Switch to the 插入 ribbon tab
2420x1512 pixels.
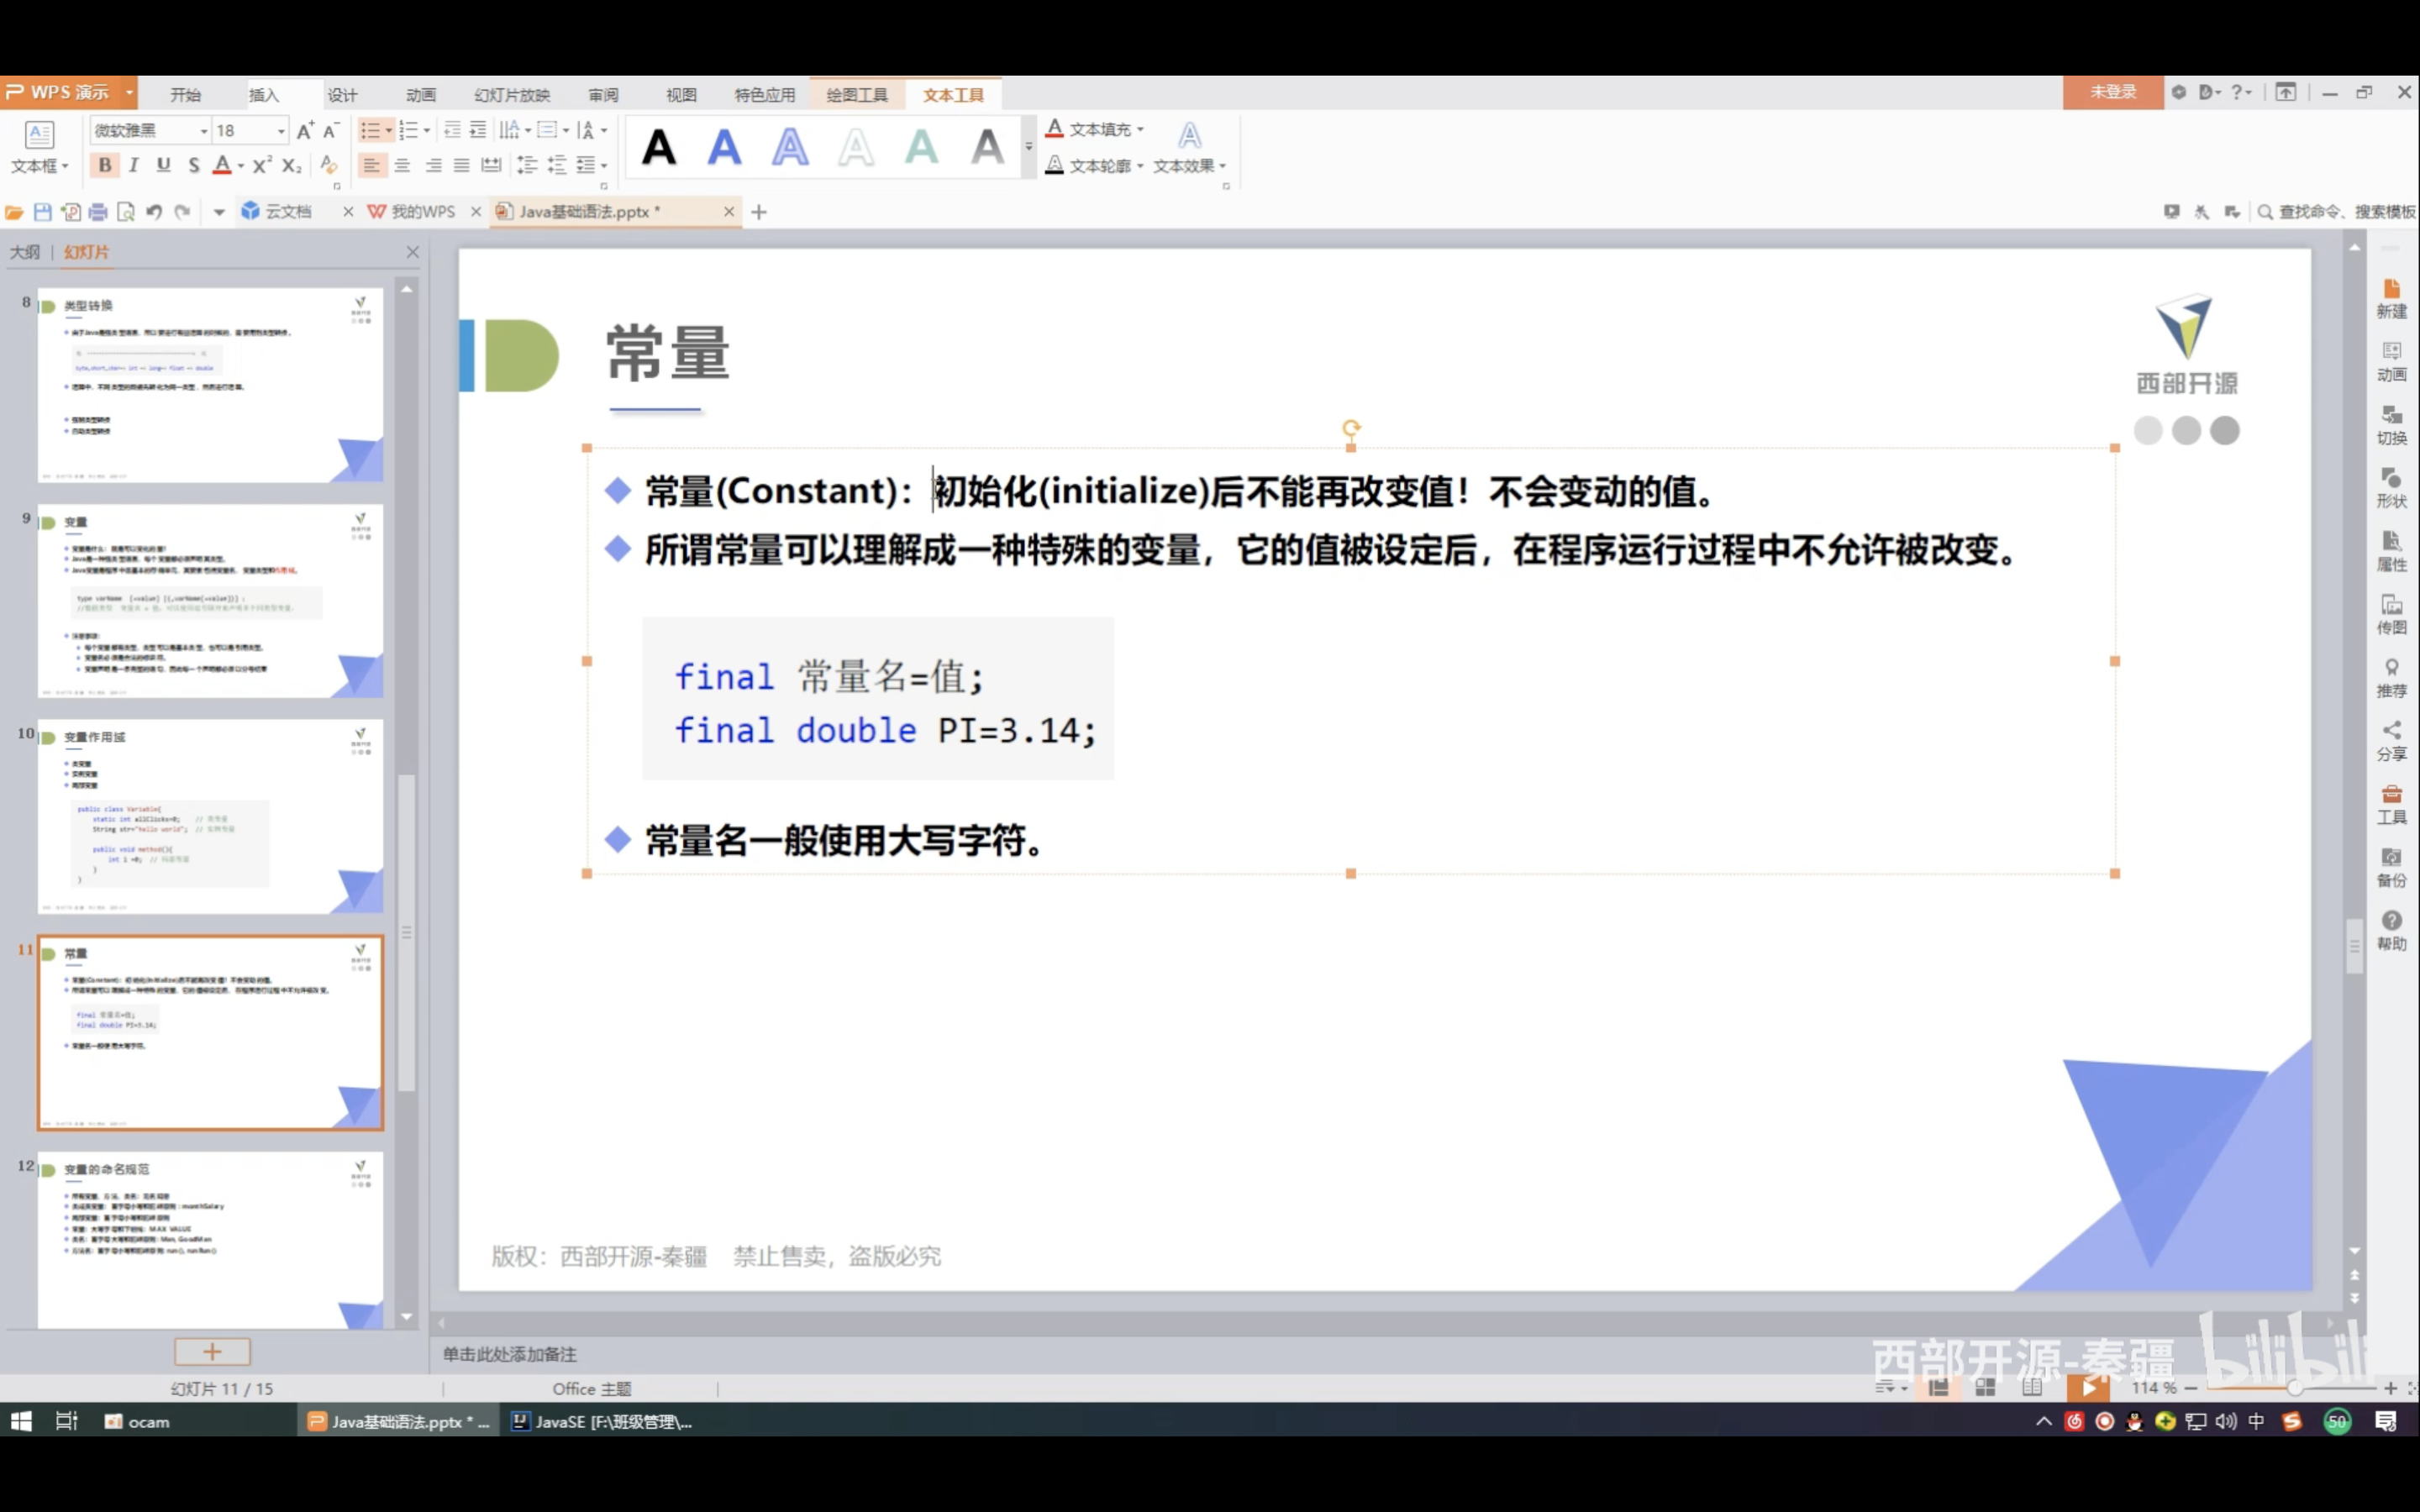pos(264,95)
